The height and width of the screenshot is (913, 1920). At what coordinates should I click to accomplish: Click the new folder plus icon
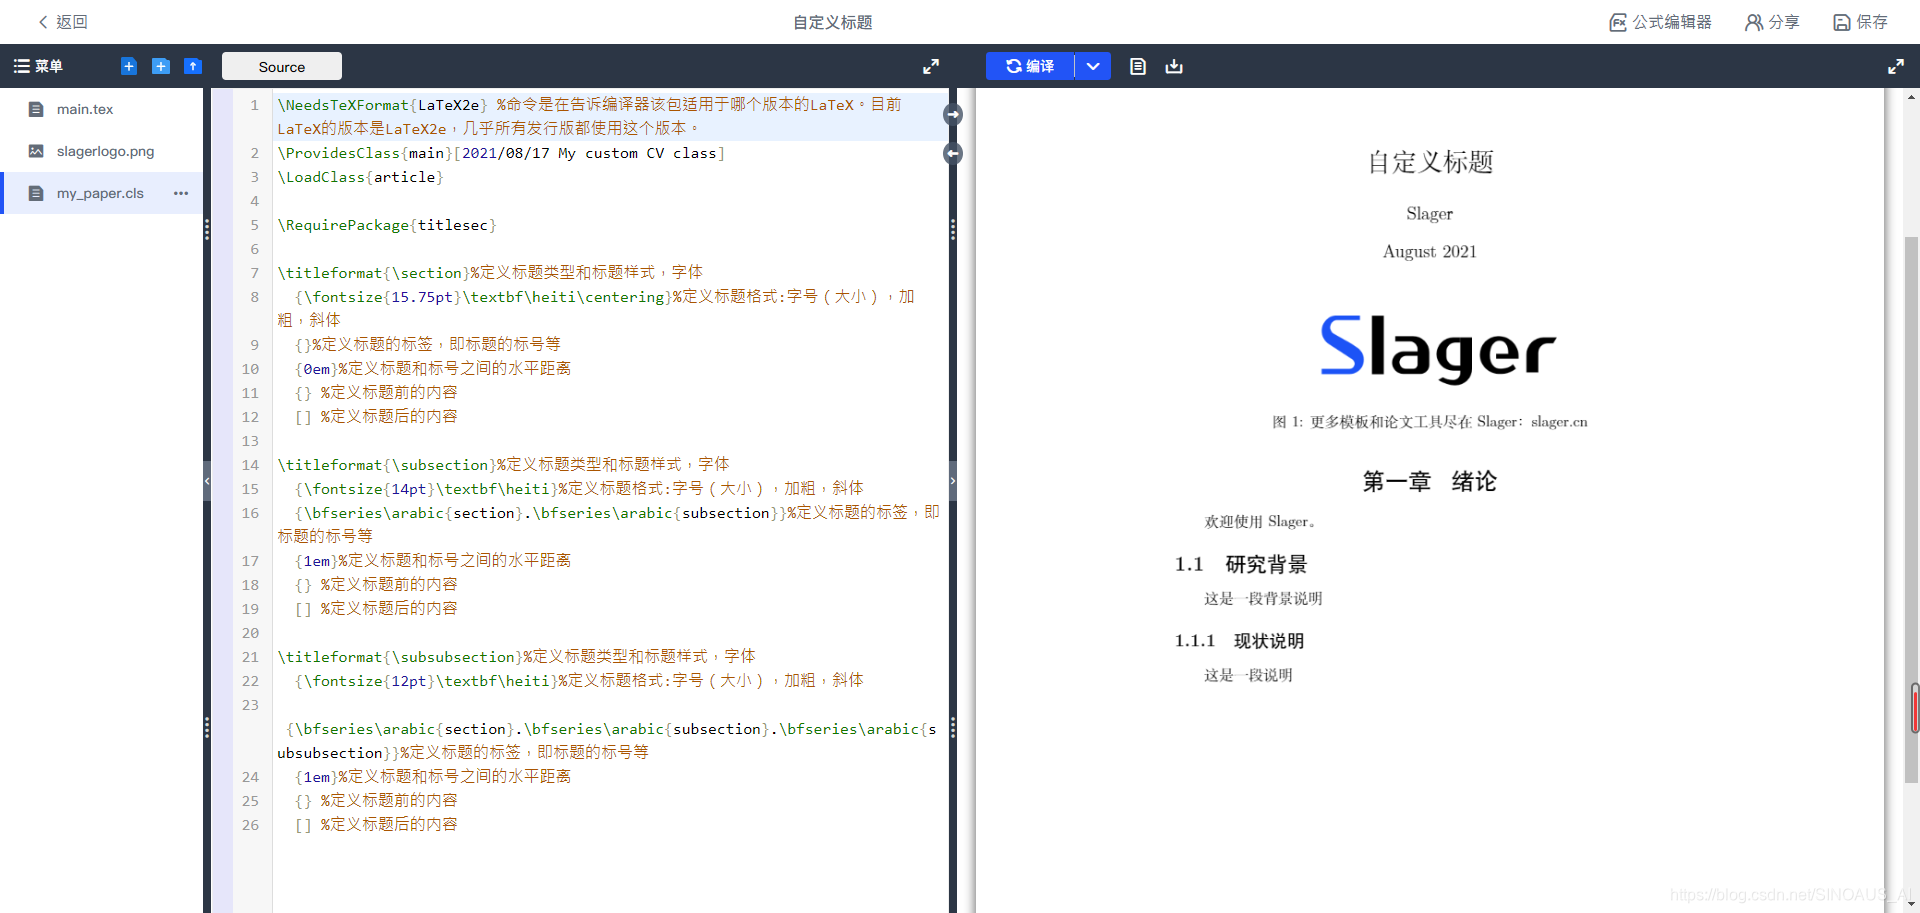(161, 66)
